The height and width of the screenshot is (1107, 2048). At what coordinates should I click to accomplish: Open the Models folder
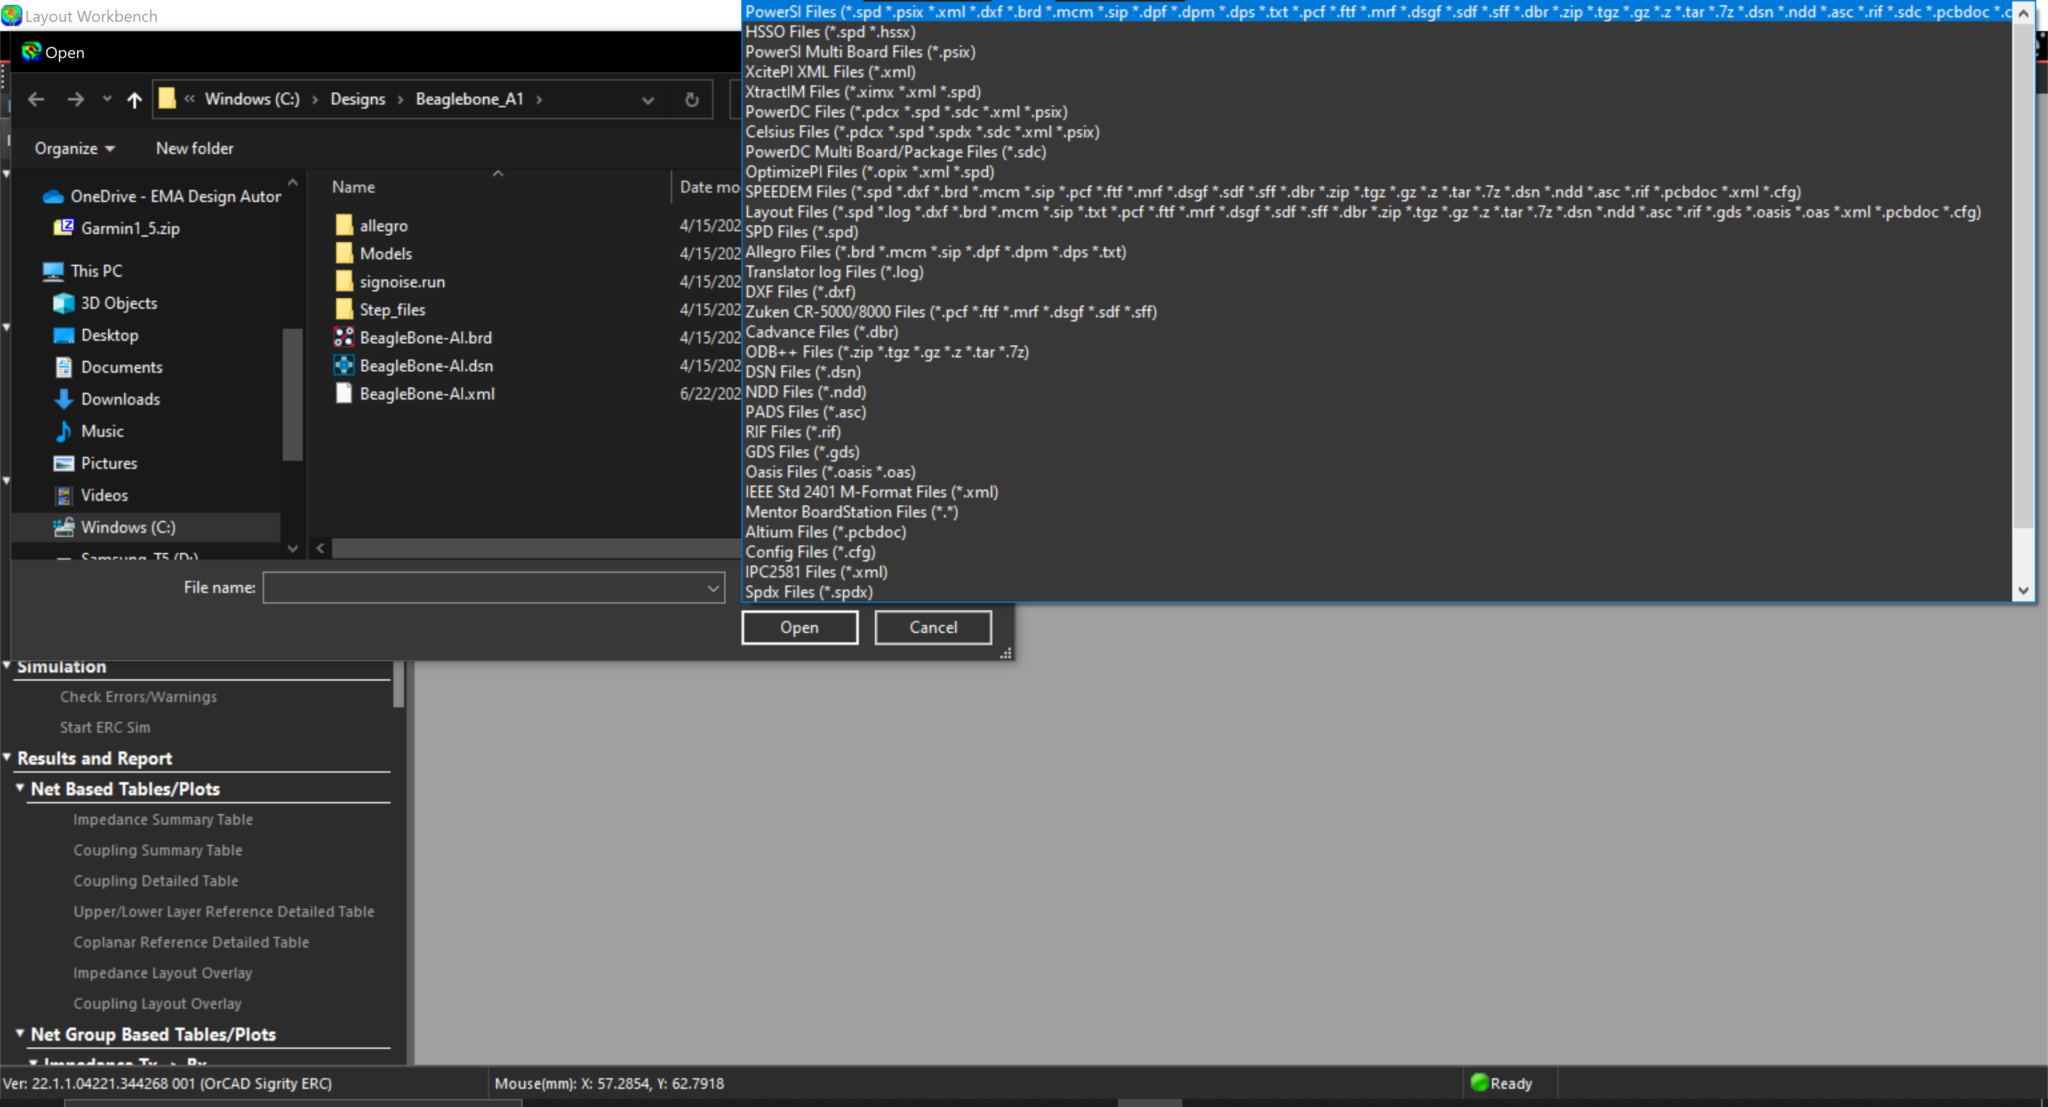coord(385,253)
